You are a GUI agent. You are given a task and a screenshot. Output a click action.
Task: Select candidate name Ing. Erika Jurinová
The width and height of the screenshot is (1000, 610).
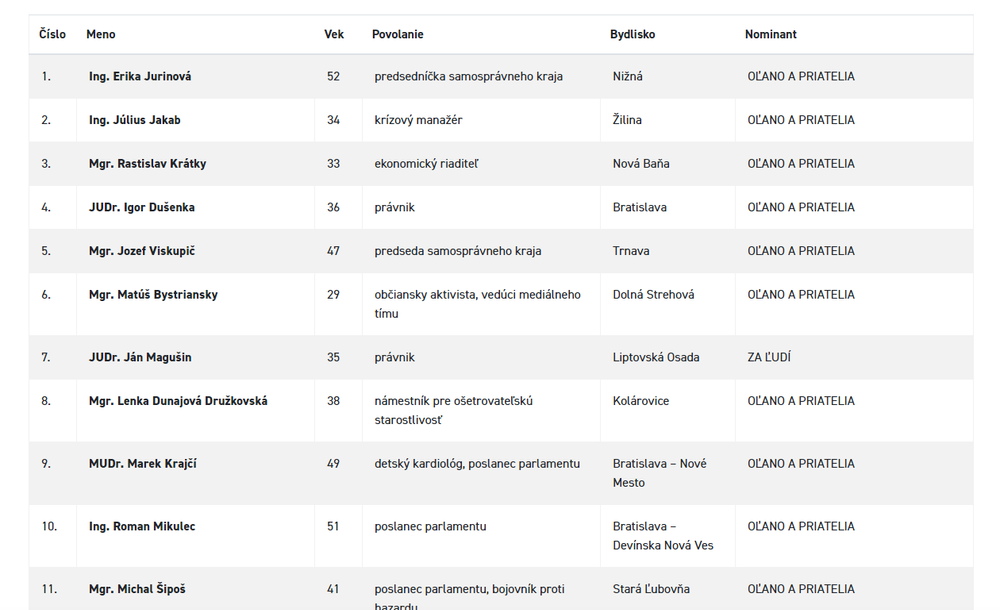140,76
